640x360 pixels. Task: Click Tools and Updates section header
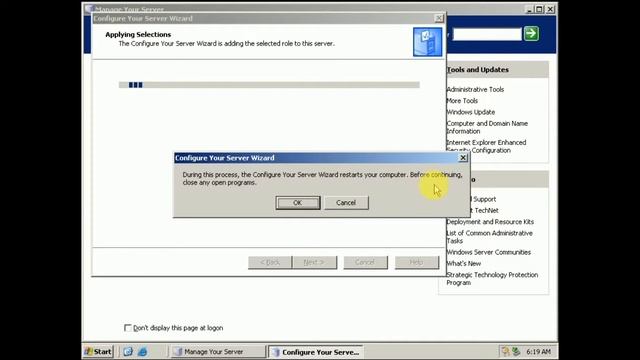478,70
